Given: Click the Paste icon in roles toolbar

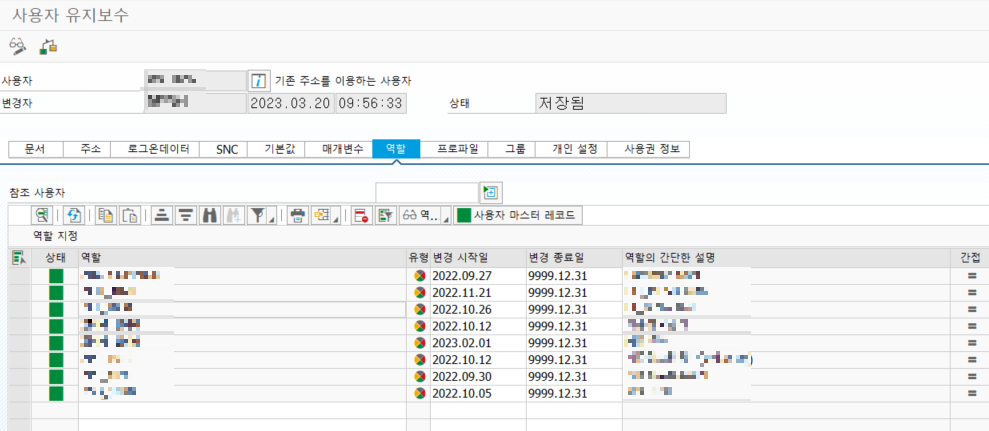Looking at the screenshot, I should 130,215.
